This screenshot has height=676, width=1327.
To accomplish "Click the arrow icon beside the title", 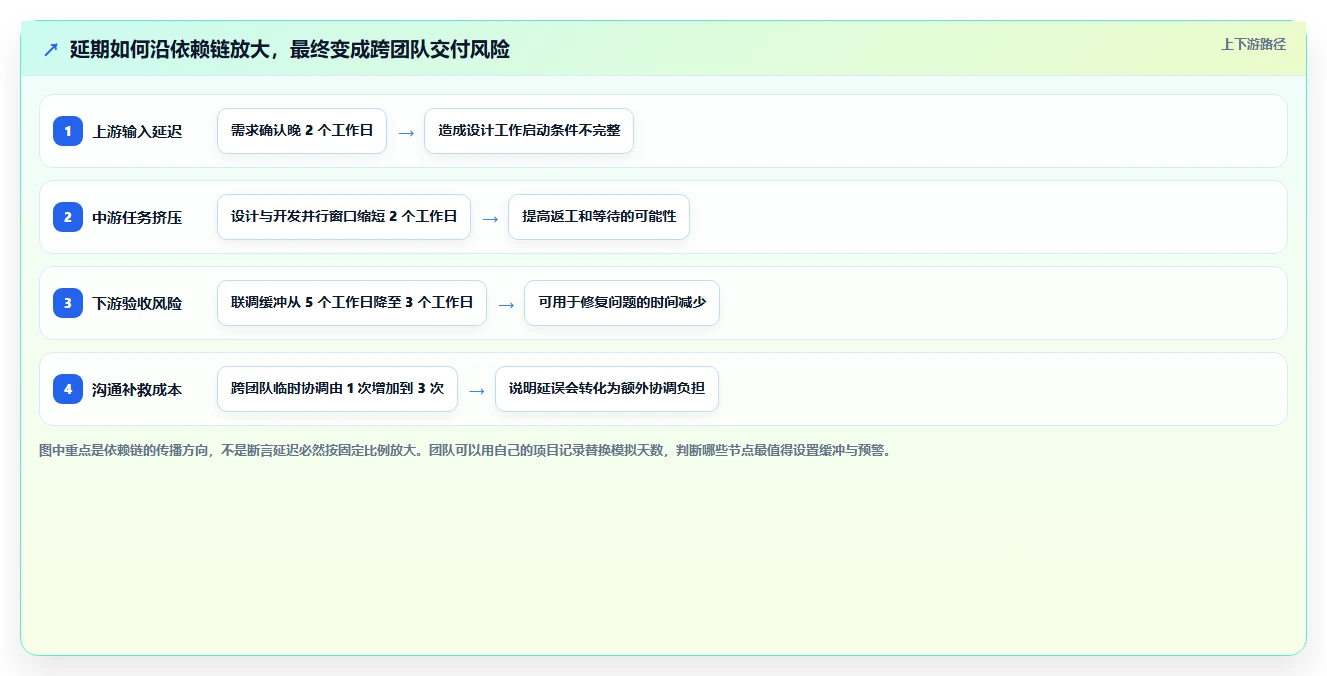I will 51,50.
